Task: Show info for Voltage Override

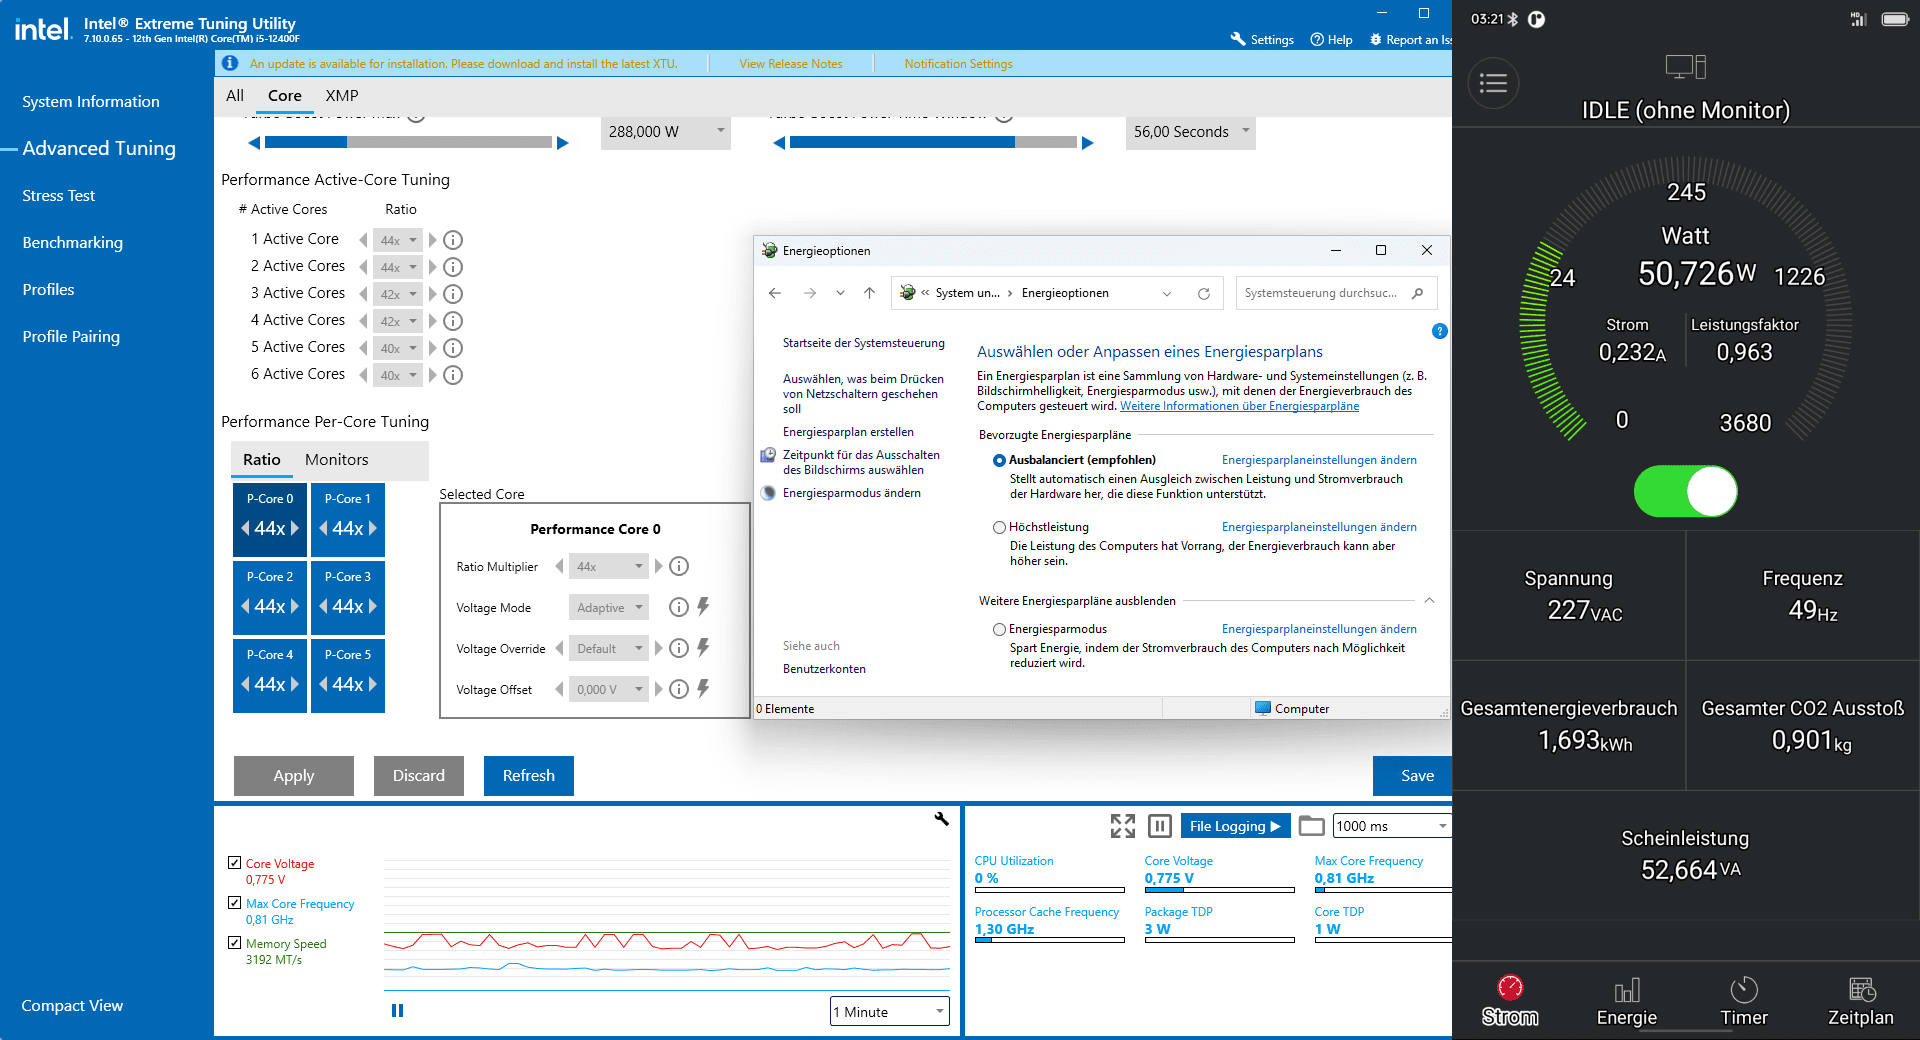Action: 679,648
